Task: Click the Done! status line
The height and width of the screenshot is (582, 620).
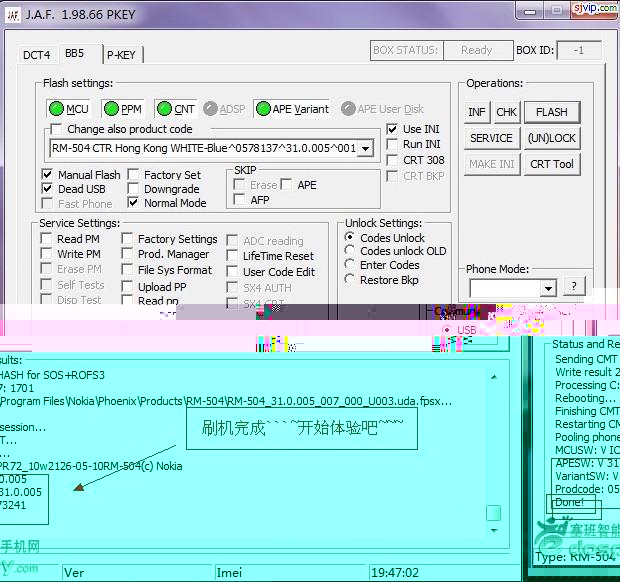Action: (x=570, y=502)
